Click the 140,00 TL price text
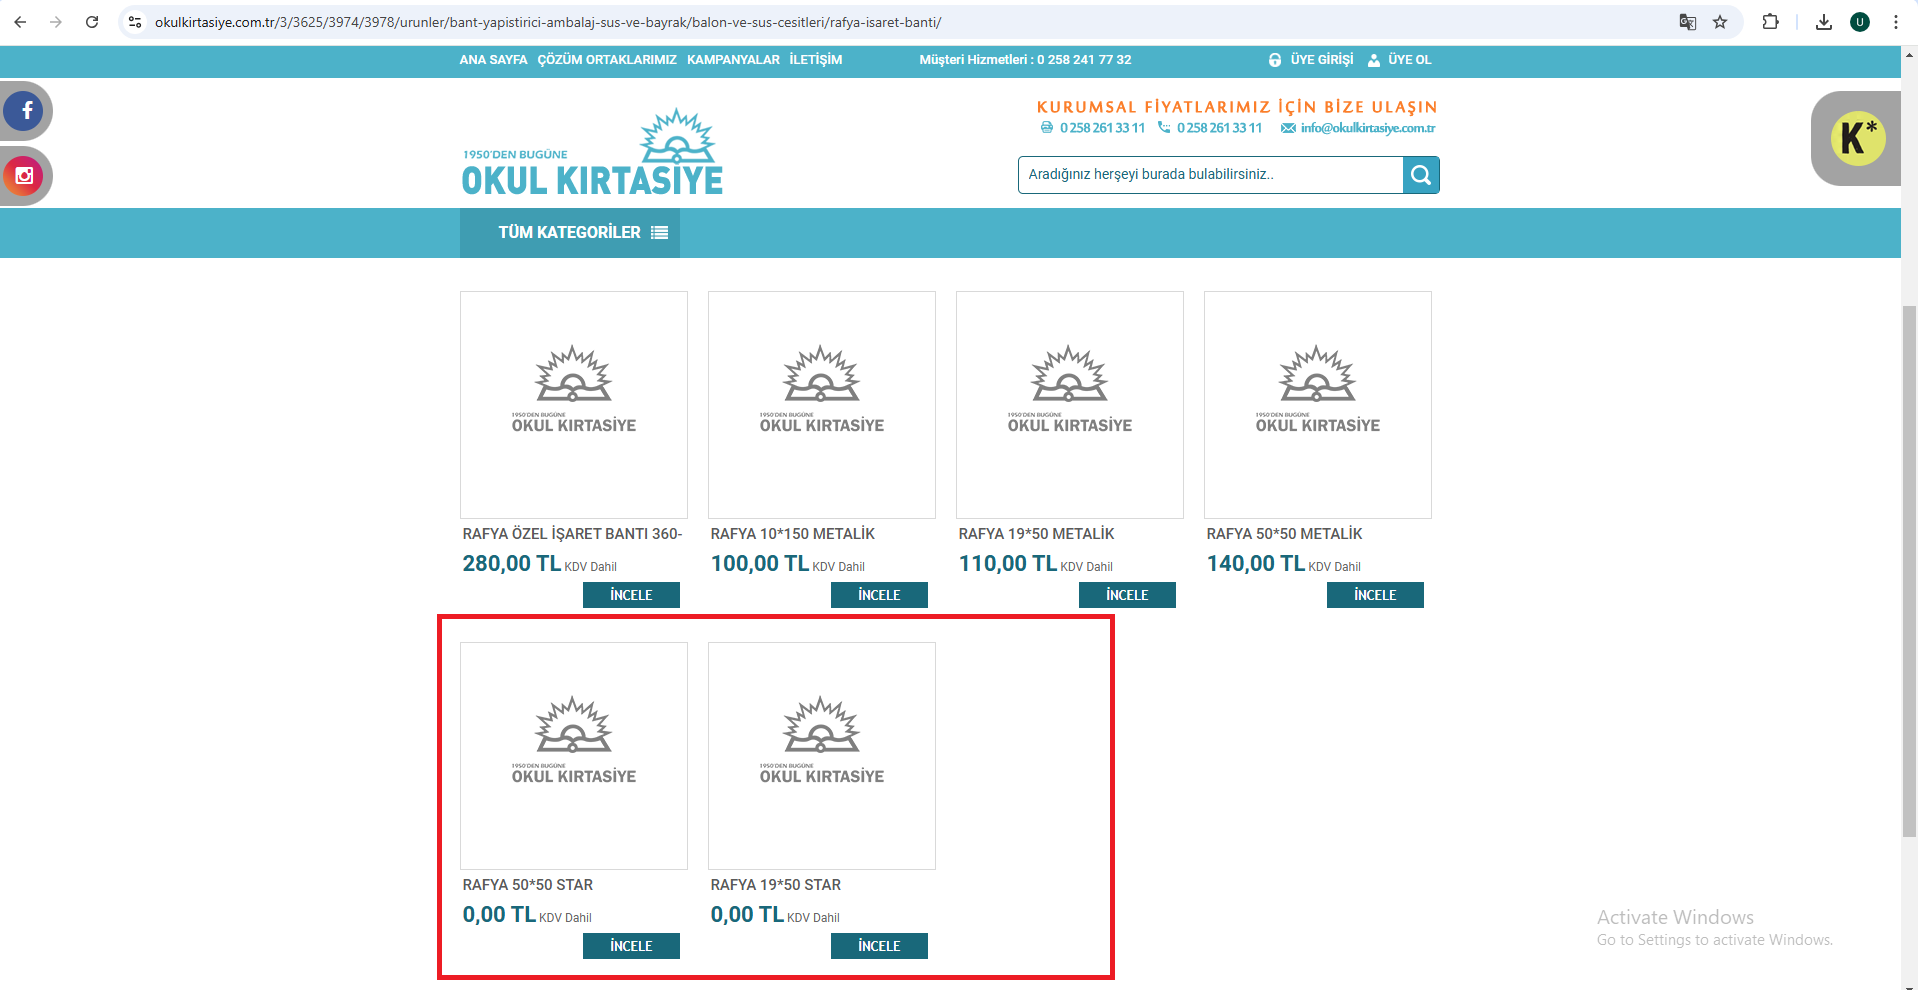This screenshot has width=1918, height=990. 1256,564
